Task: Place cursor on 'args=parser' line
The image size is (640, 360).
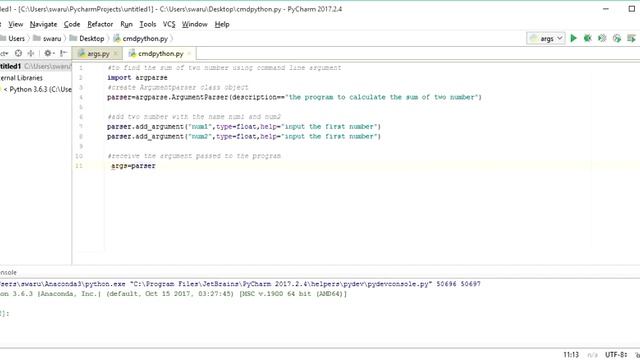Action: tap(133, 166)
